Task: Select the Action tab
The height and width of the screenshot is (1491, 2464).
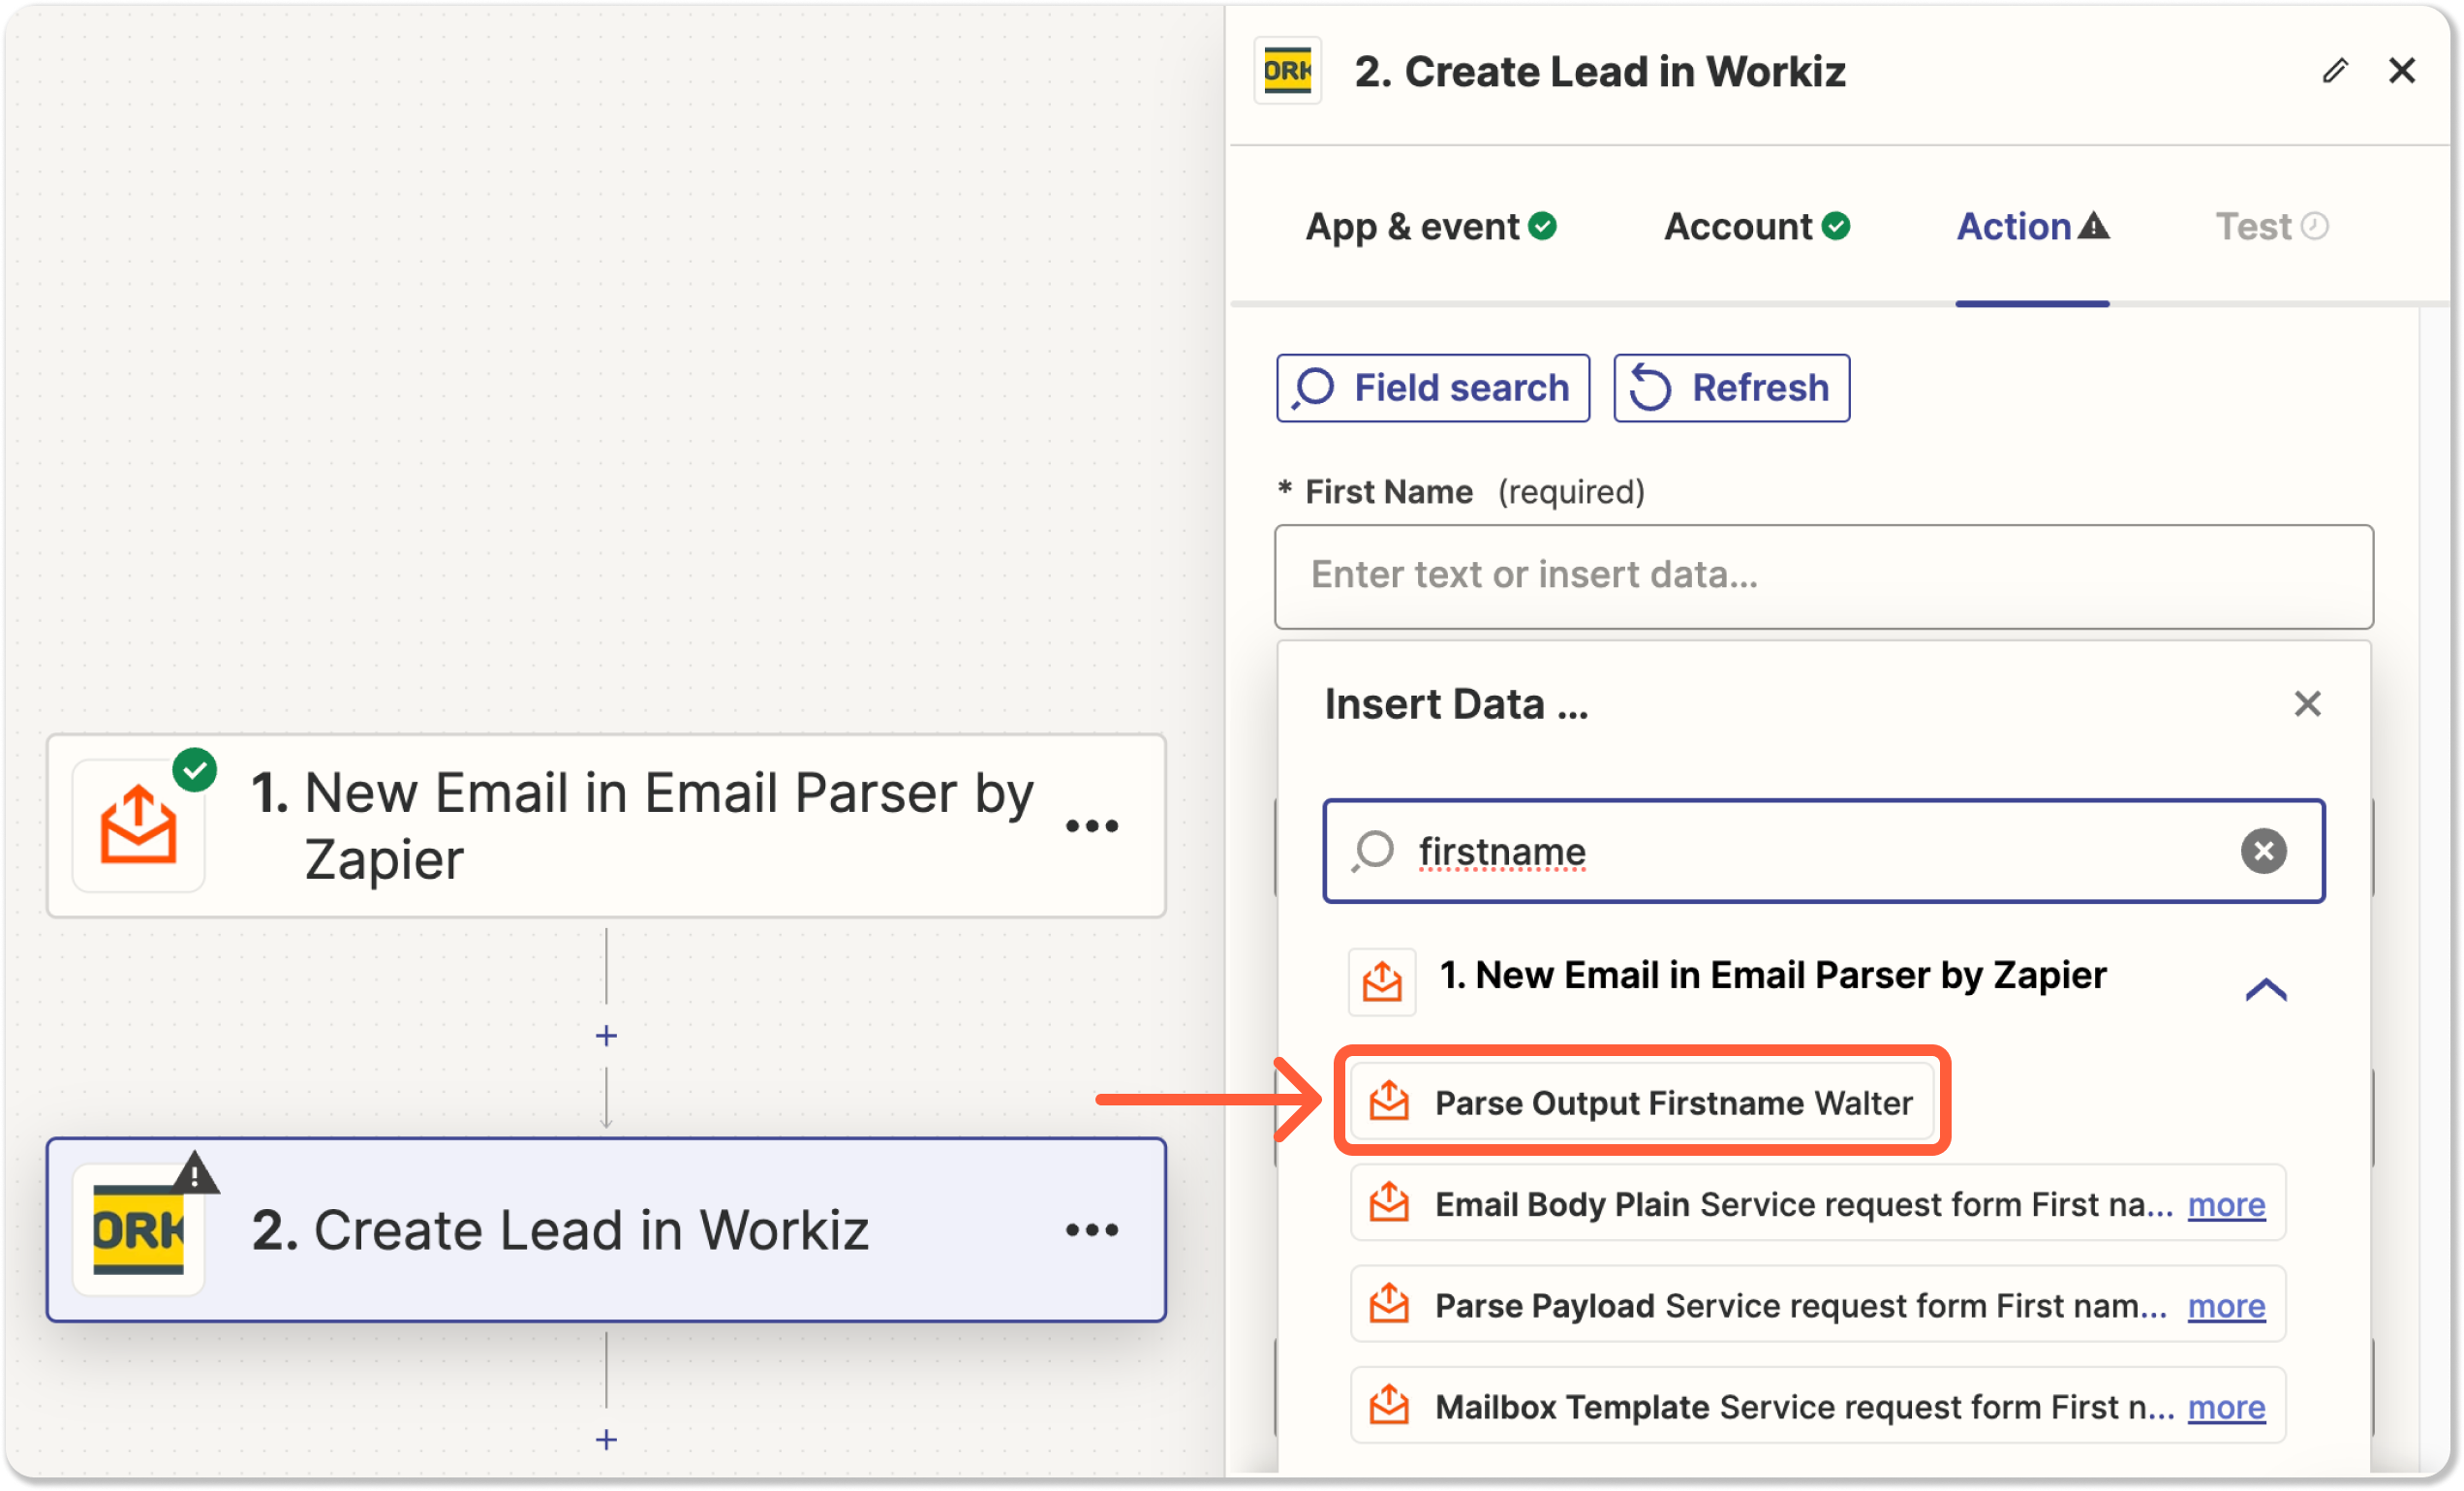Action: 2032,227
